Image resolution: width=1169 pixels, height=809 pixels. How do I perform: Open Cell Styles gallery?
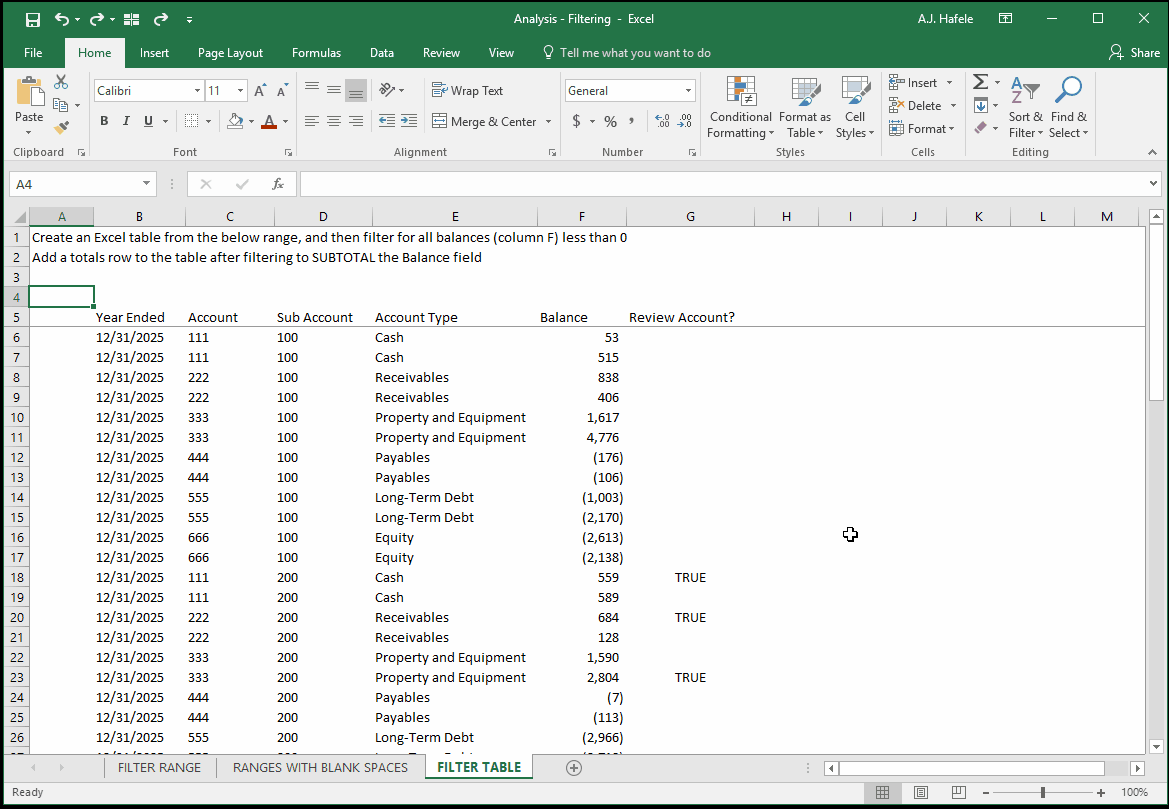coord(855,108)
